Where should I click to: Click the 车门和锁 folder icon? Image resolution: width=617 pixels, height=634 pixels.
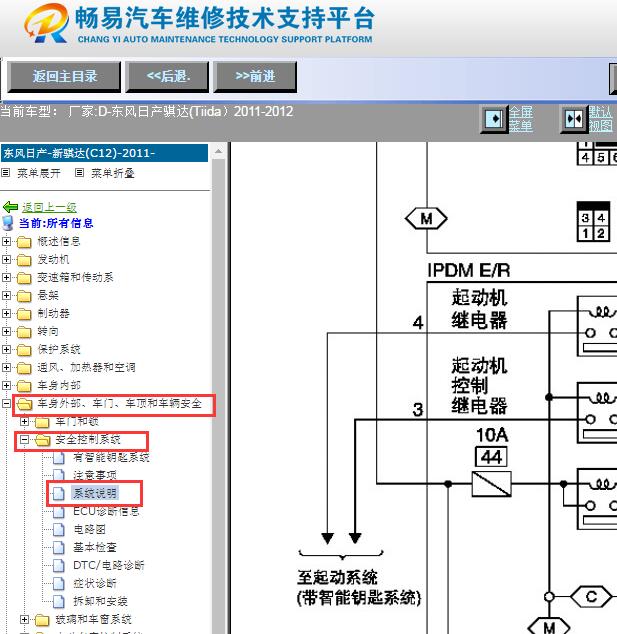(x=42, y=422)
